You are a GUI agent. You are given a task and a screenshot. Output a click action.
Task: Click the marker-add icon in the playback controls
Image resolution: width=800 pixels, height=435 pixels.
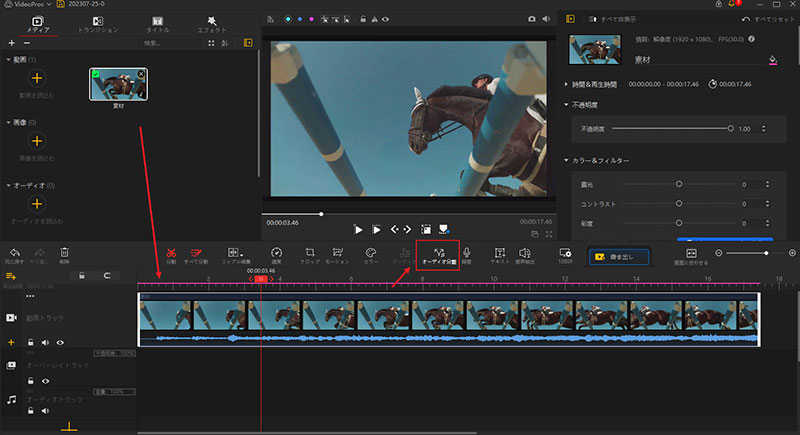(x=444, y=229)
